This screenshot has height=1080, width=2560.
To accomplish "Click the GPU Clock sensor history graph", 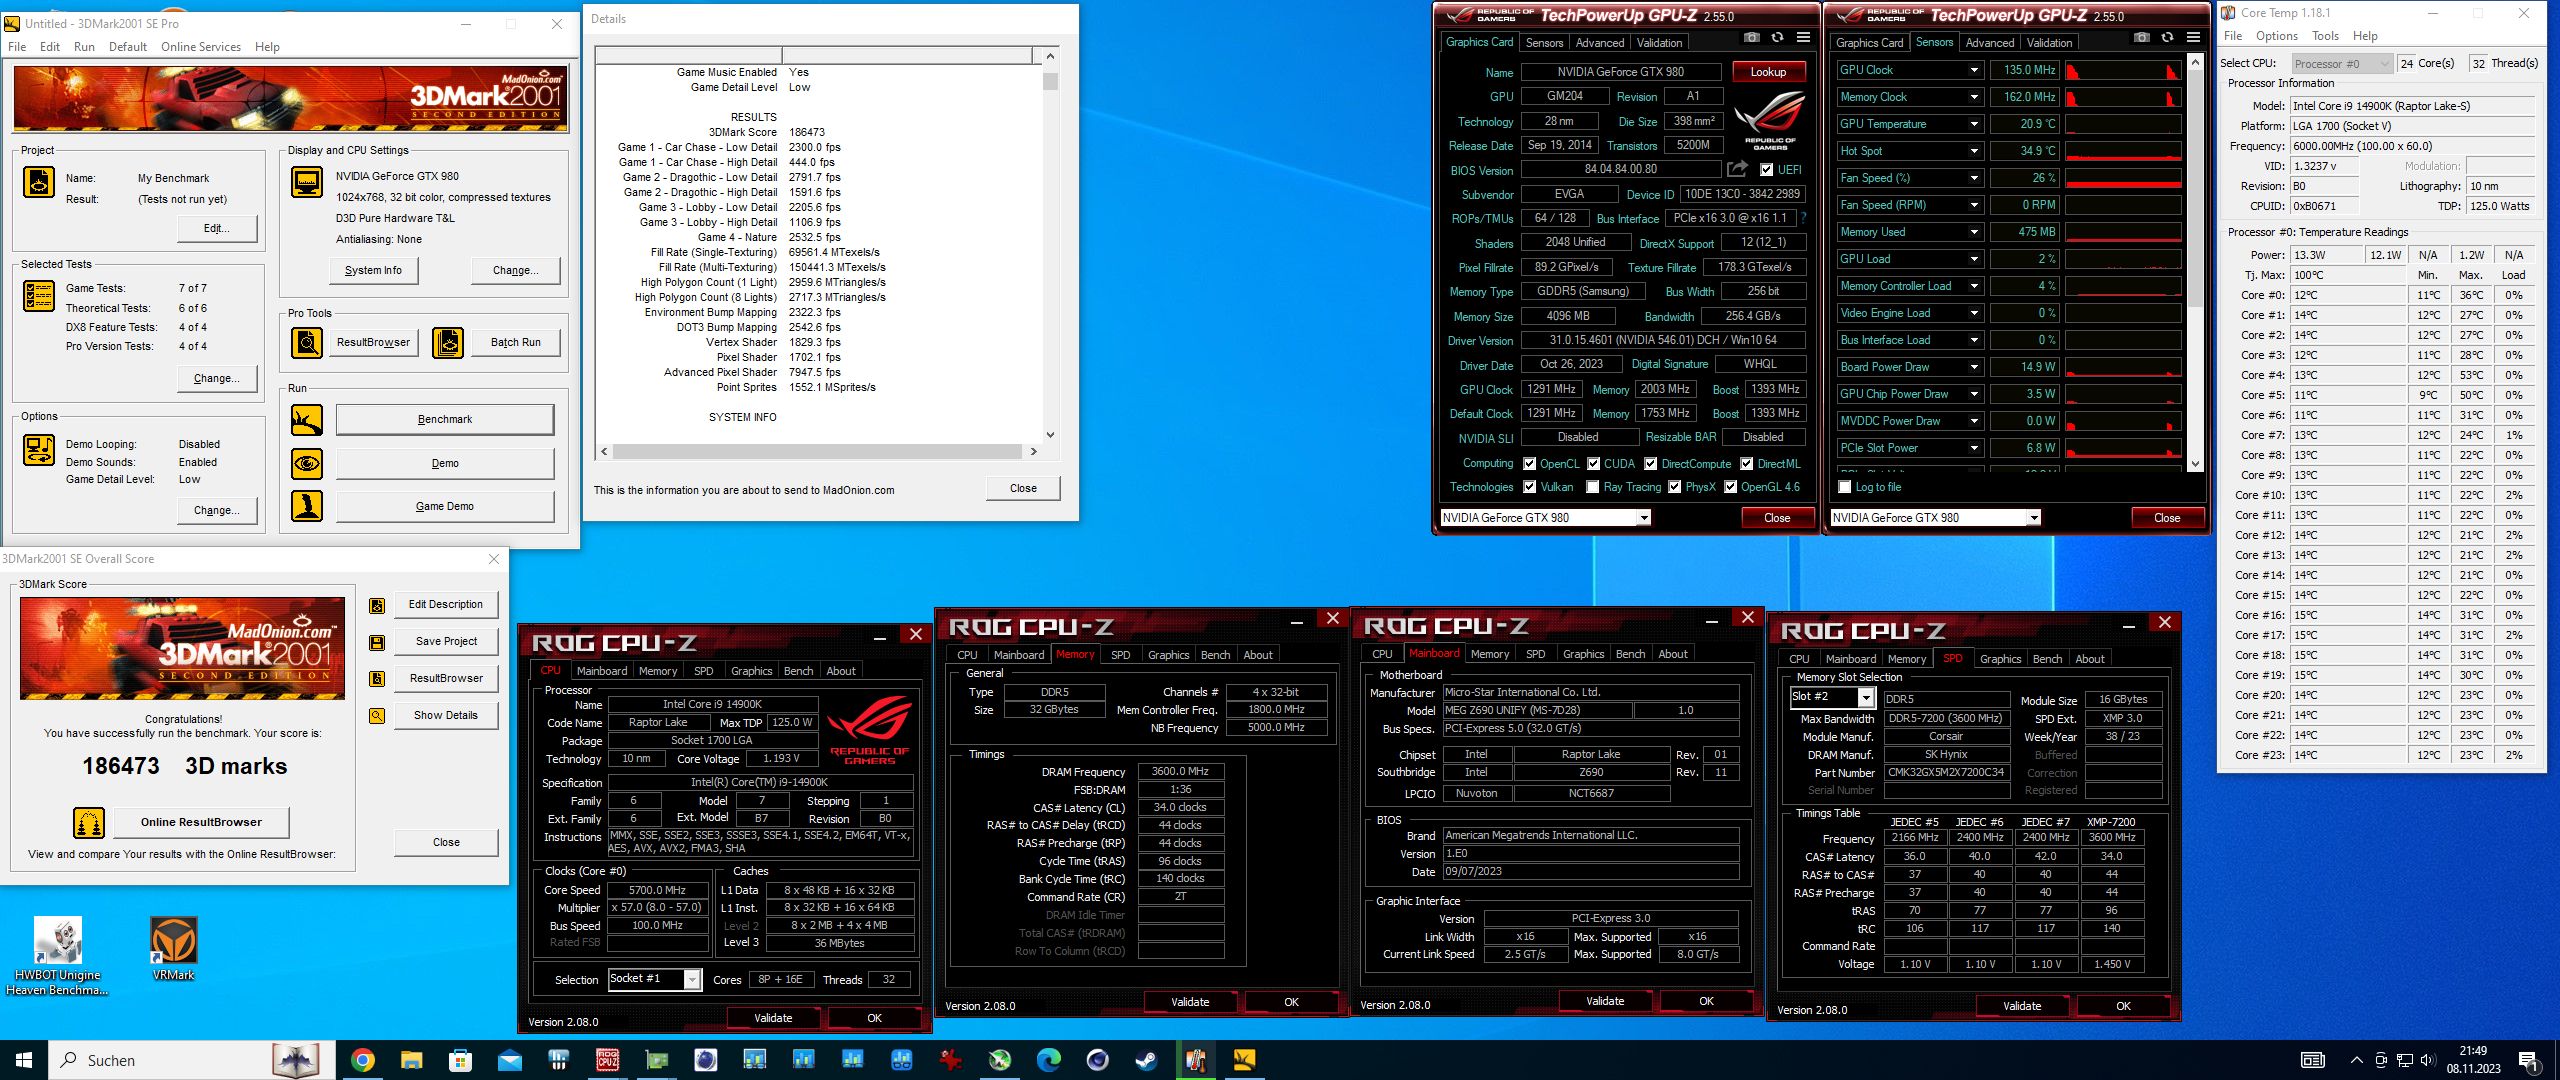I will pyautogui.click(x=2123, y=70).
